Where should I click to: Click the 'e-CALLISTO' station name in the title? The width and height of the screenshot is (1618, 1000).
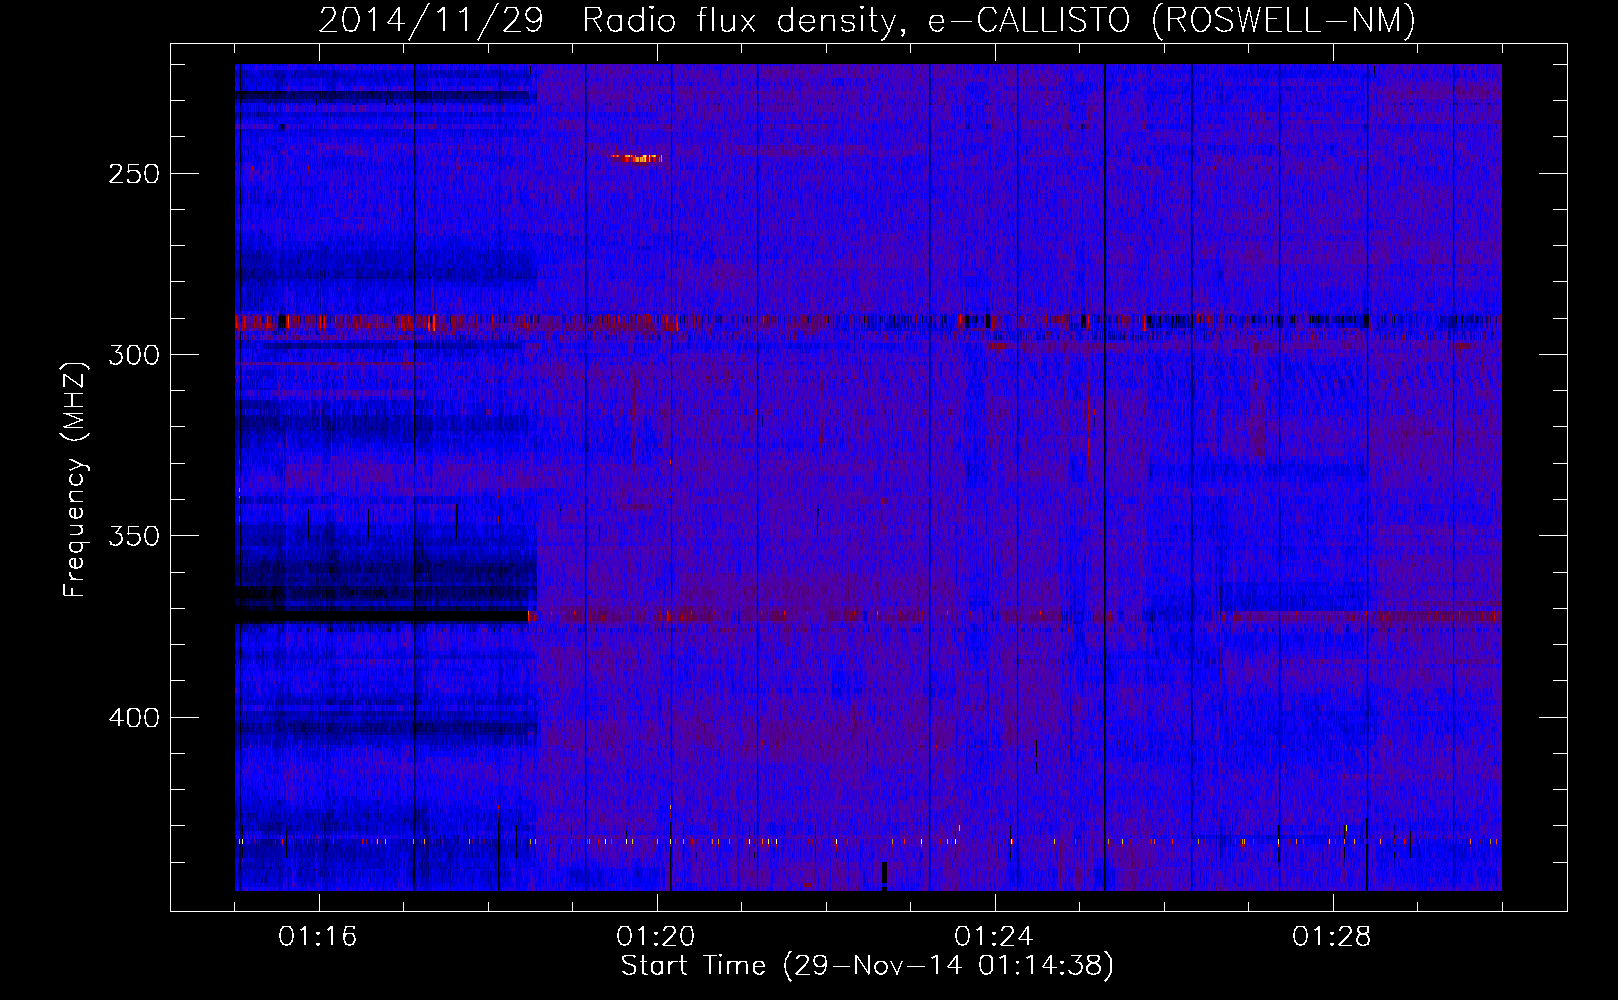coord(1029,20)
